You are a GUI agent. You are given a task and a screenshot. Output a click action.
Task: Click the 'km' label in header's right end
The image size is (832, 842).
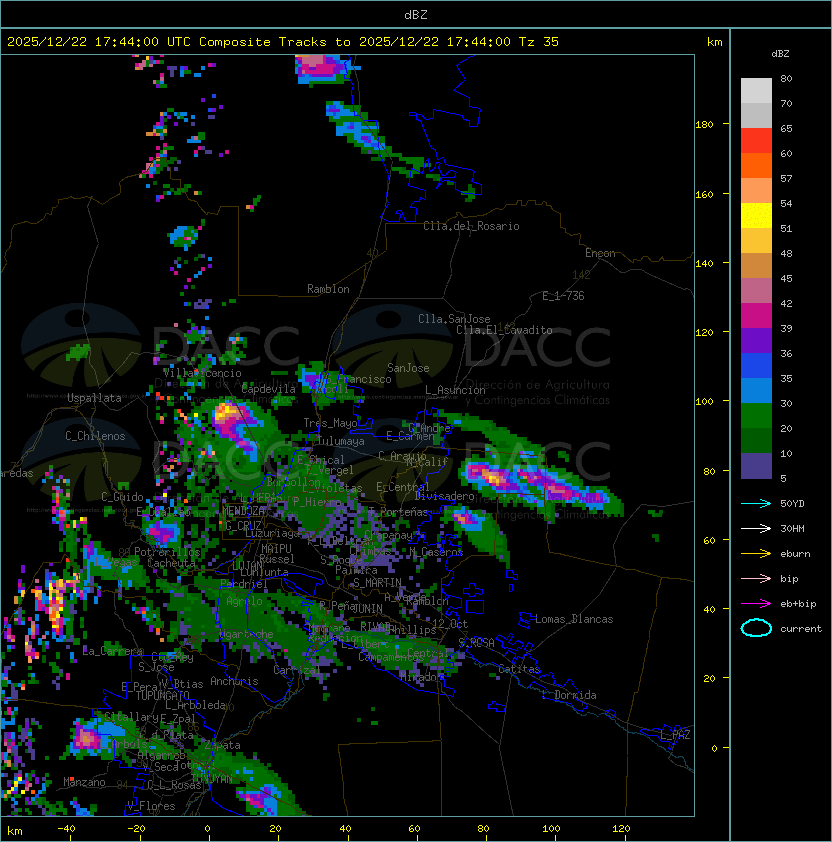(x=714, y=42)
